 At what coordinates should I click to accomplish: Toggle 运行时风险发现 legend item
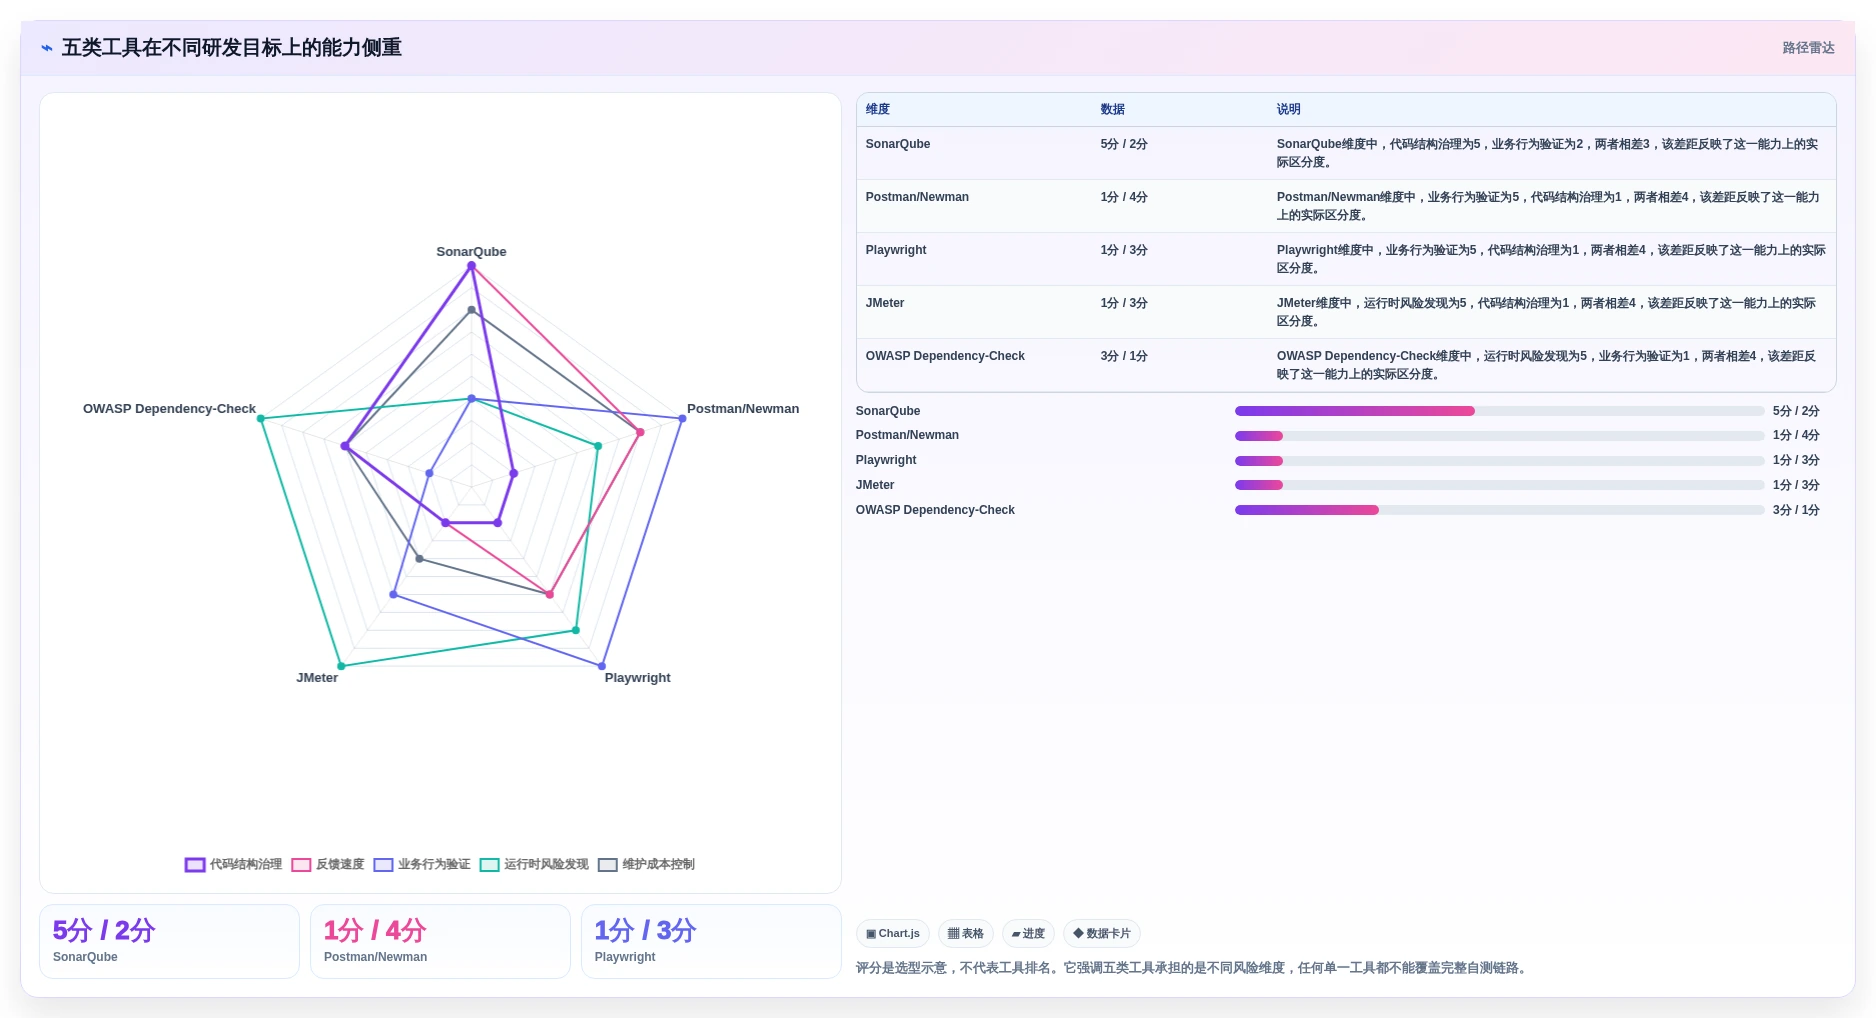pos(534,865)
